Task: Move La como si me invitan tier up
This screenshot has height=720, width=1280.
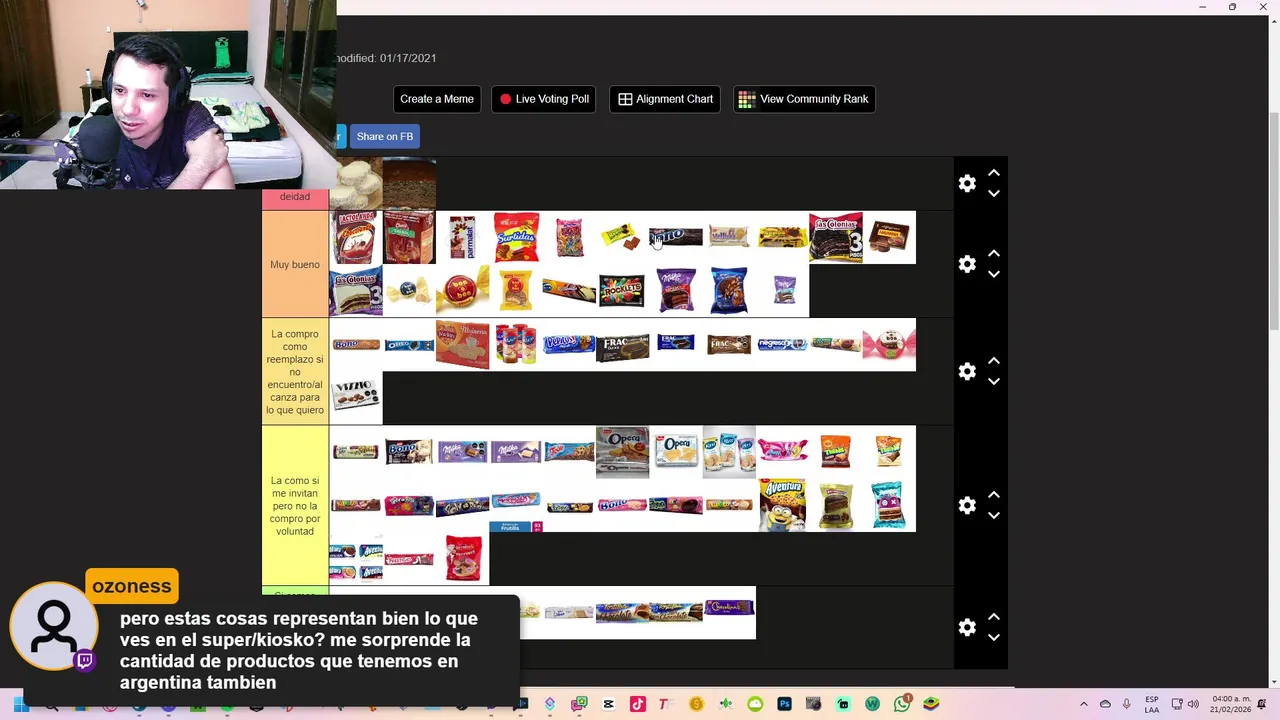Action: pyautogui.click(x=994, y=495)
